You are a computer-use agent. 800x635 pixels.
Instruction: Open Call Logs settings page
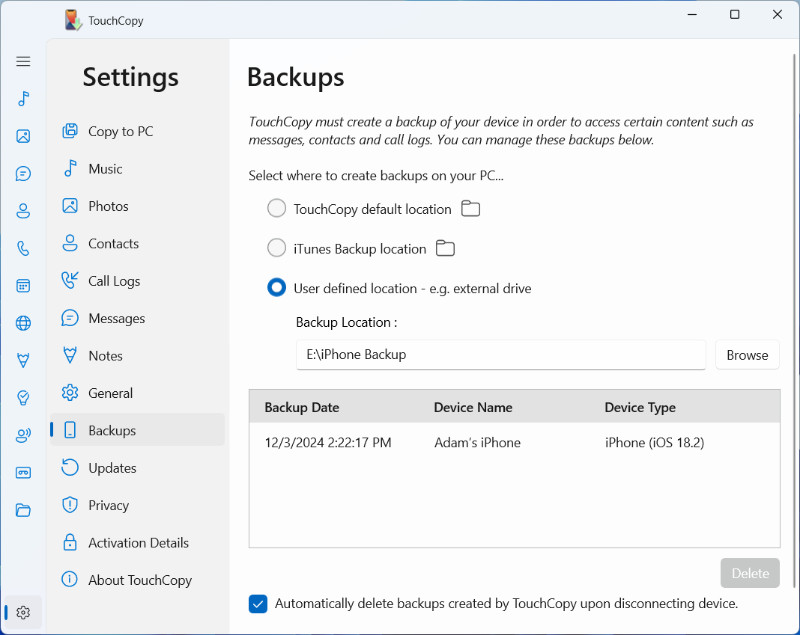click(137, 281)
